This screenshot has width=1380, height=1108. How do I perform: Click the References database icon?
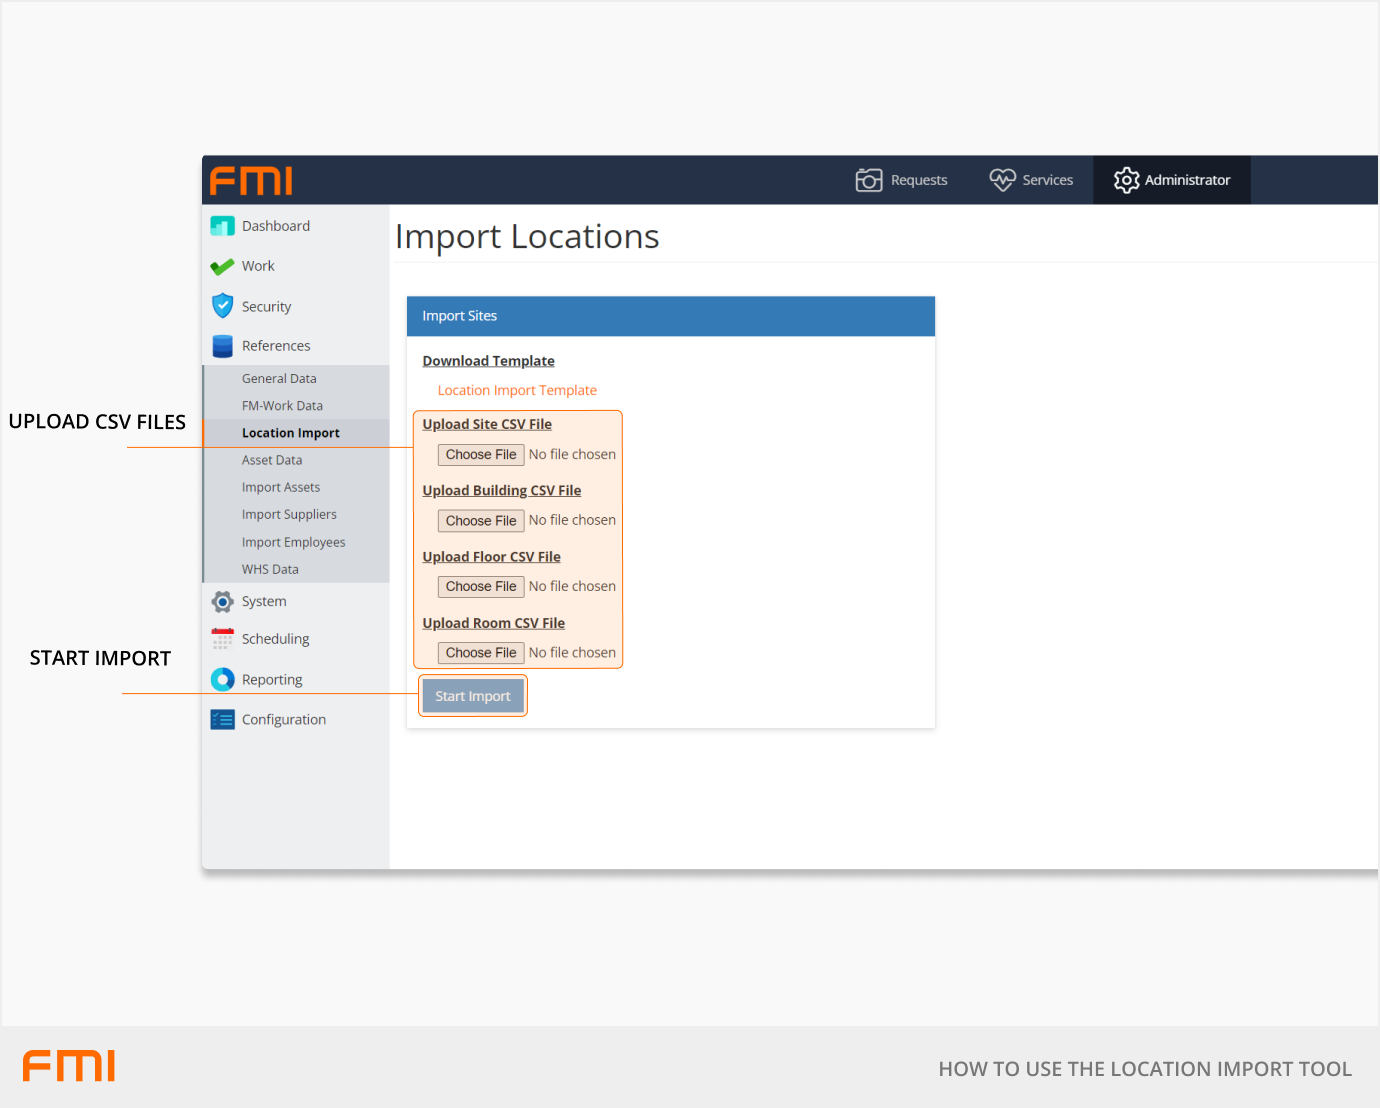222,346
